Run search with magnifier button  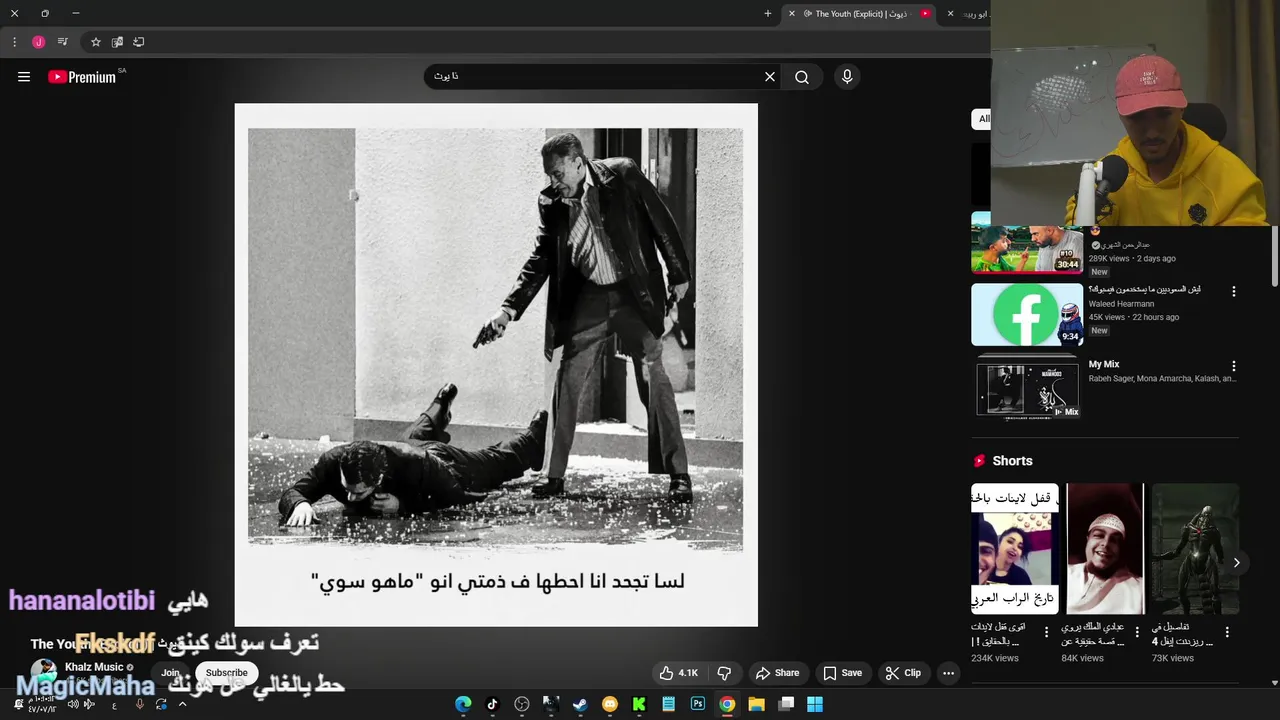pos(802,77)
